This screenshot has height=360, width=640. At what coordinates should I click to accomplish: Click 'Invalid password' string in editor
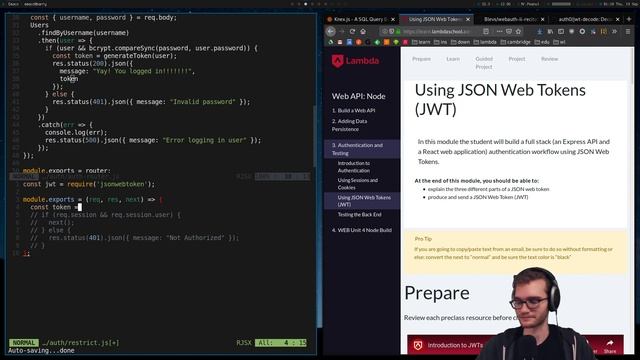[x=202, y=102]
